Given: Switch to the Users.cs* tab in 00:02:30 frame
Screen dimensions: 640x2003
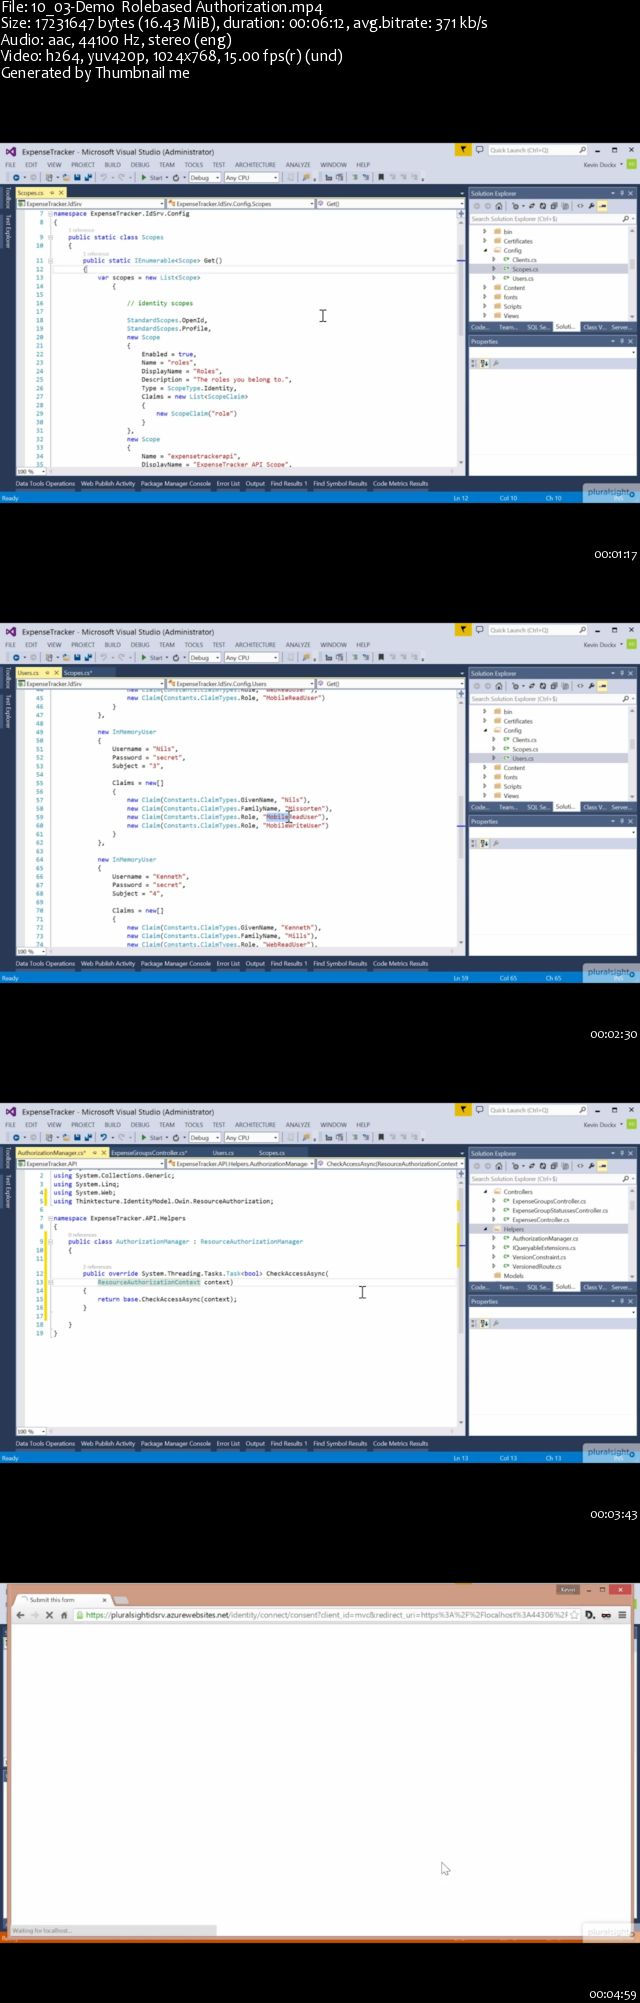Looking at the screenshot, I should (x=28, y=673).
